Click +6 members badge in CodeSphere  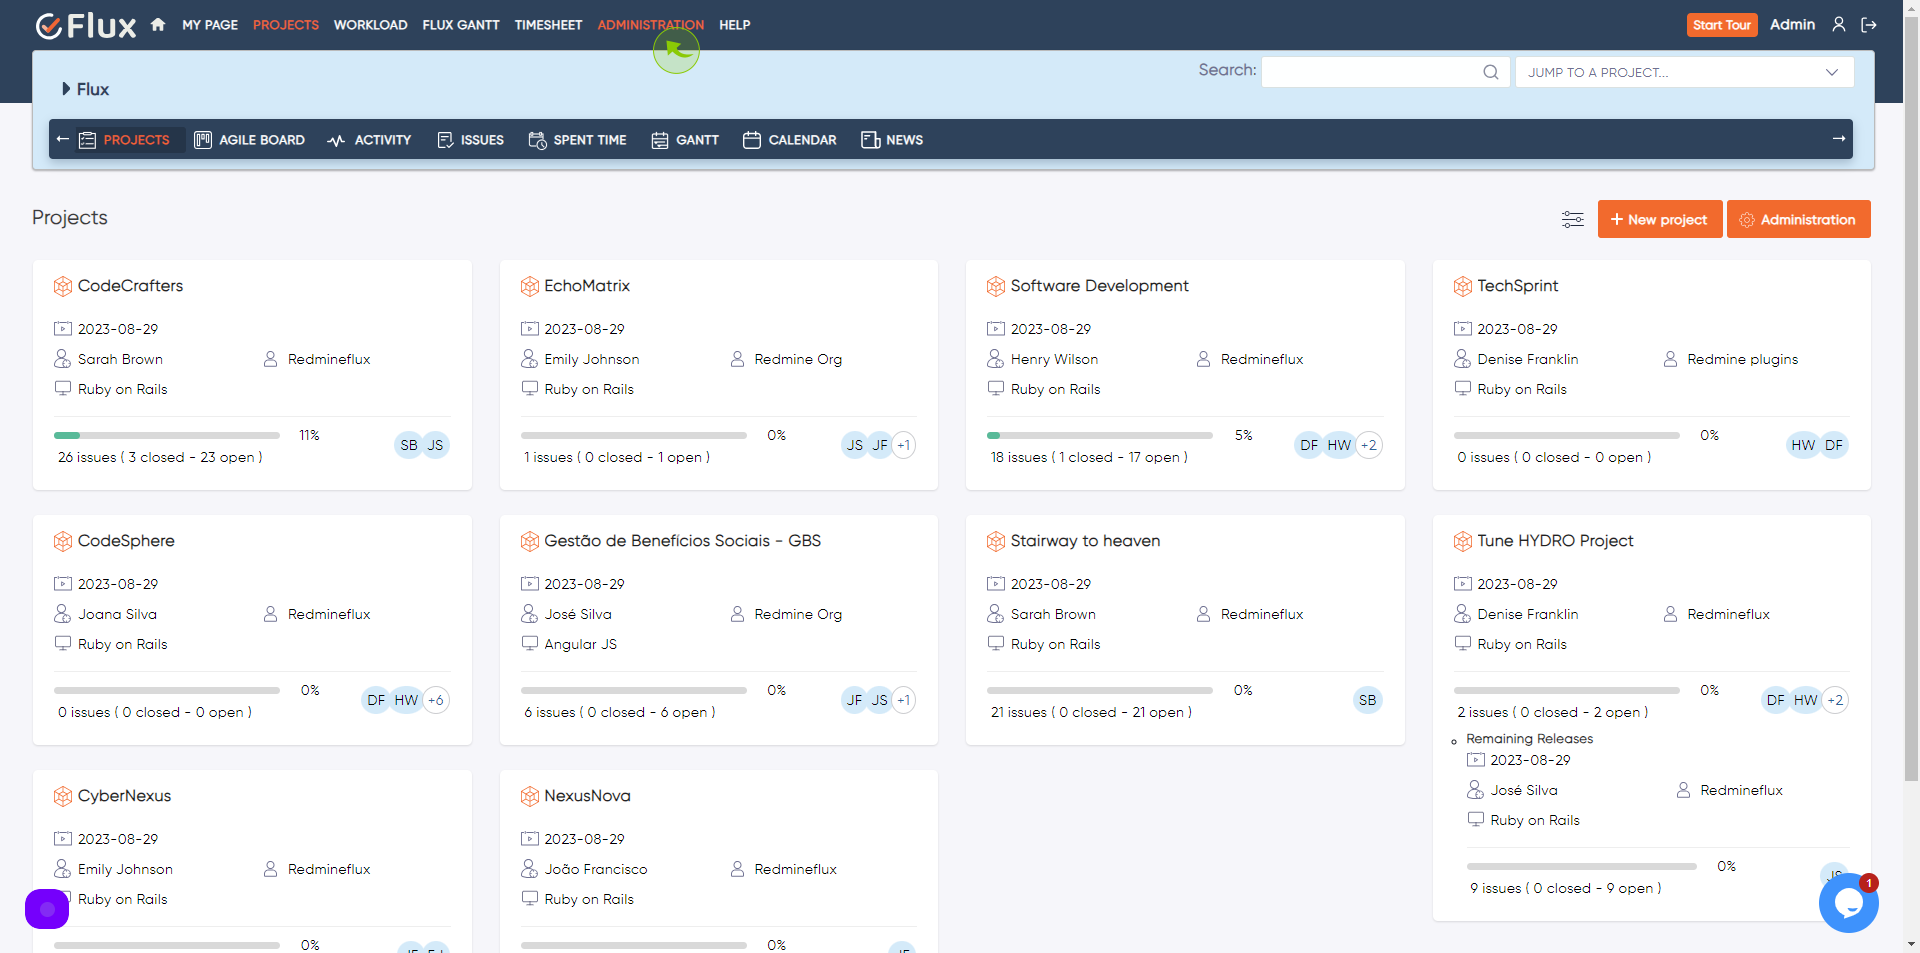point(436,700)
